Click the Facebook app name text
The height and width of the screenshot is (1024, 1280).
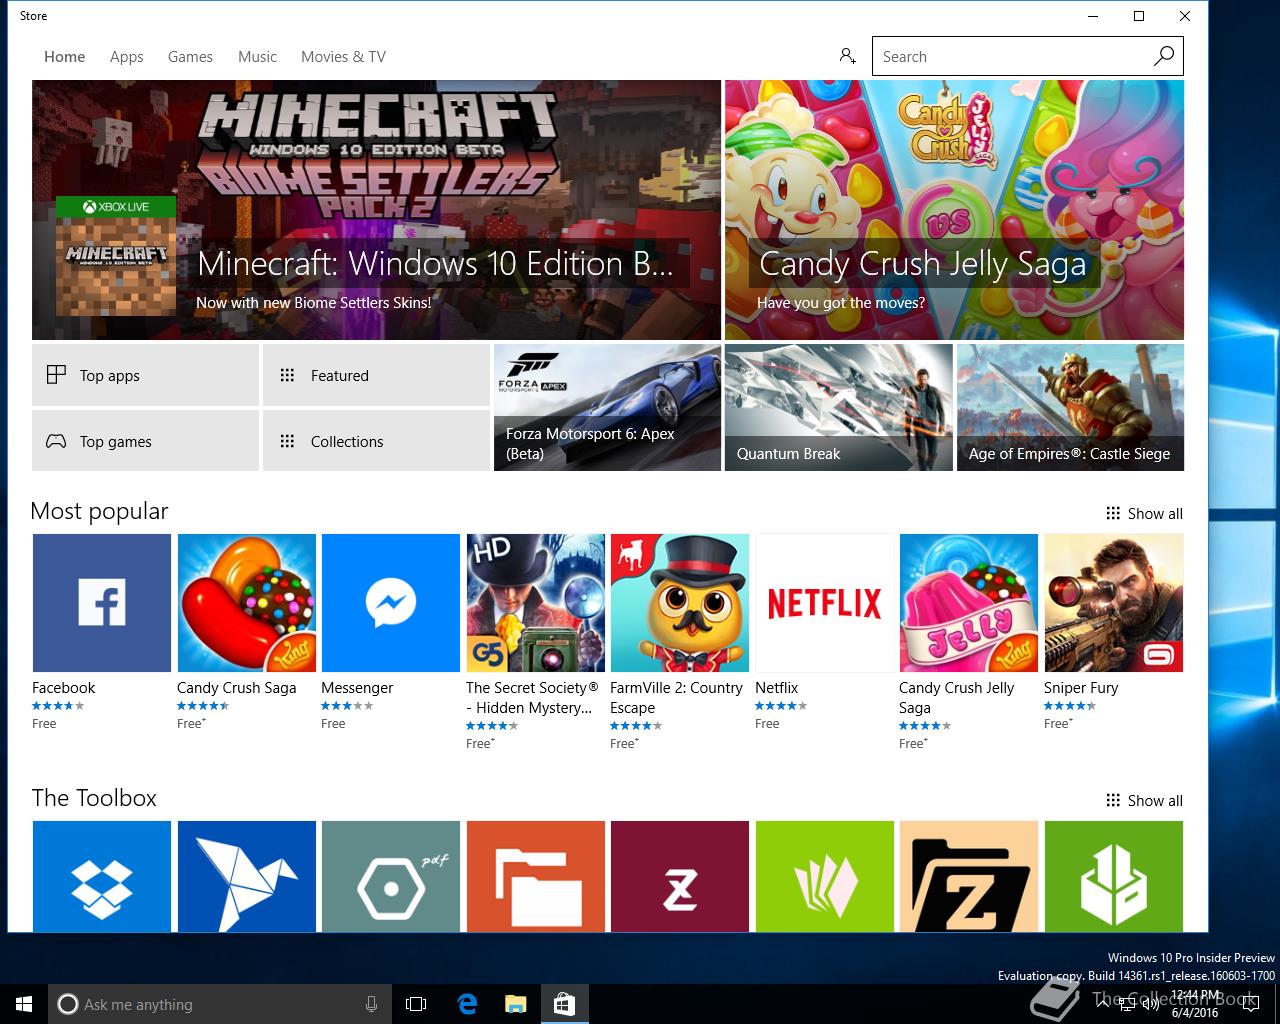coord(64,688)
